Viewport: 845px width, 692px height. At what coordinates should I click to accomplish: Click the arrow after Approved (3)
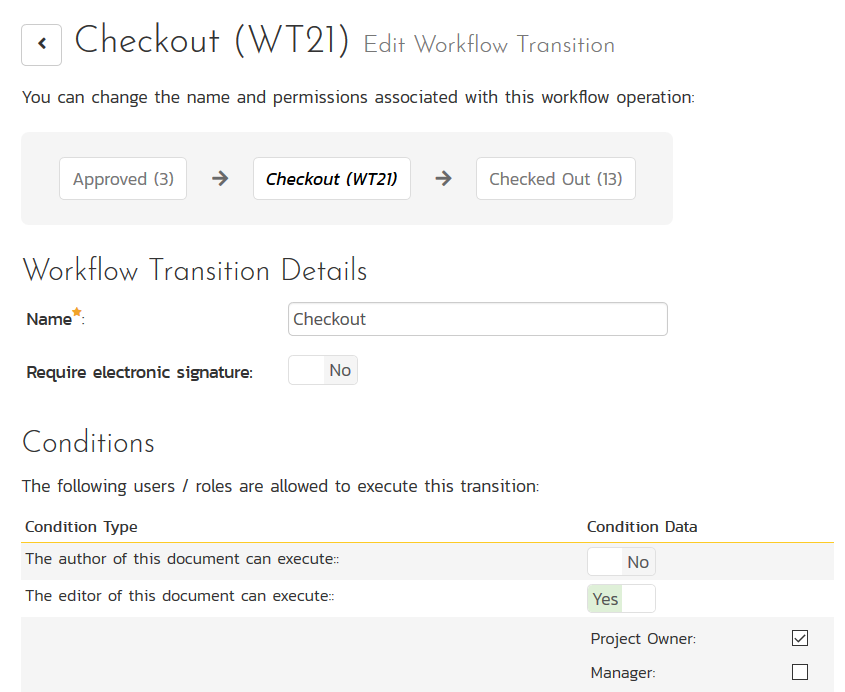point(220,179)
